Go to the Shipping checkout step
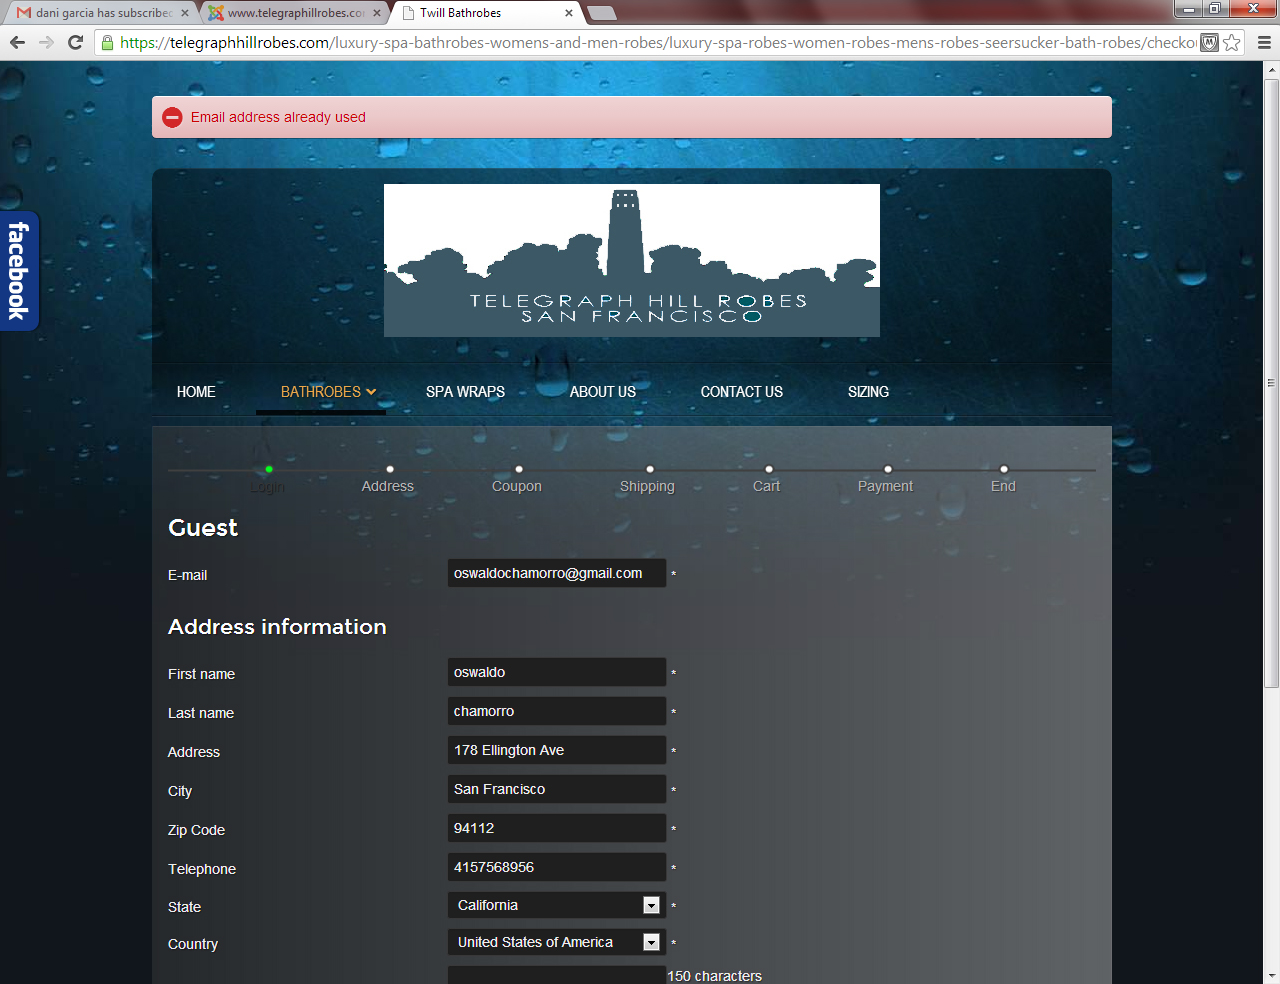1280x984 pixels. pyautogui.click(x=647, y=486)
